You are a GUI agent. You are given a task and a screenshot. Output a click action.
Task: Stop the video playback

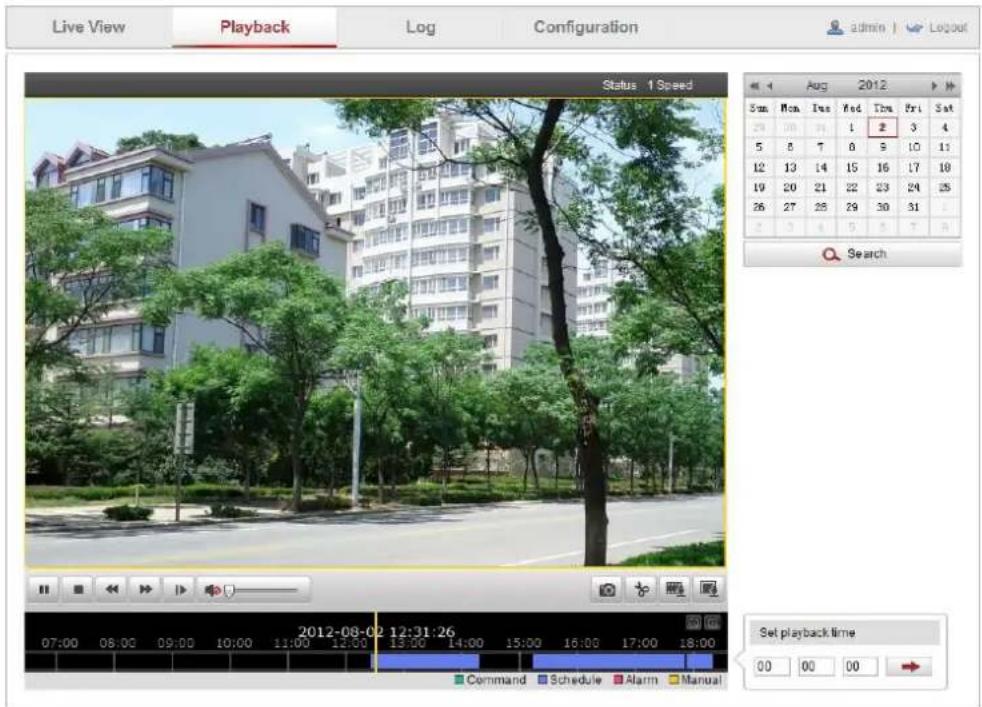(78, 589)
